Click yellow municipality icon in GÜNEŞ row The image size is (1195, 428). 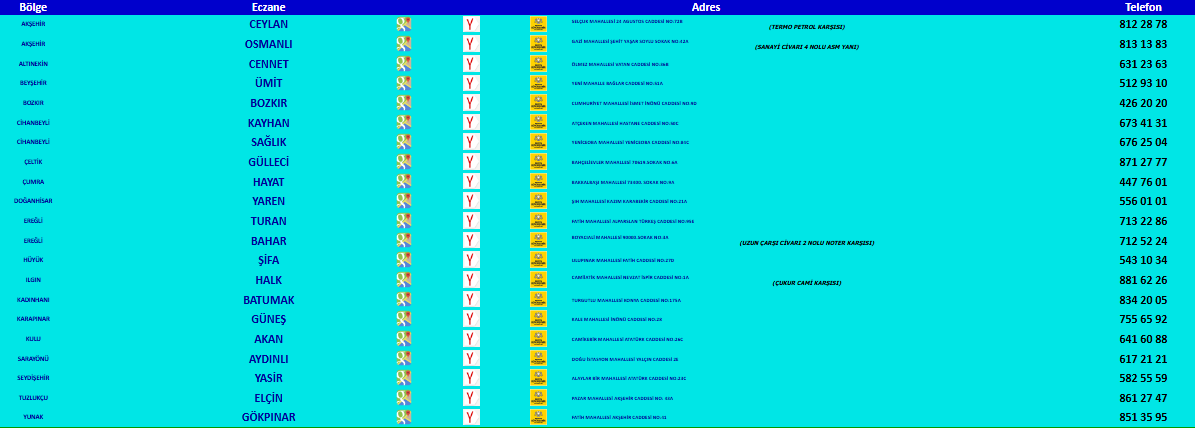[x=538, y=319]
